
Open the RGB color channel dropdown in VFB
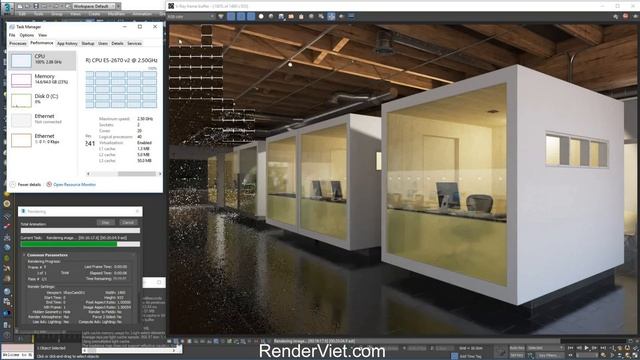point(191,16)
